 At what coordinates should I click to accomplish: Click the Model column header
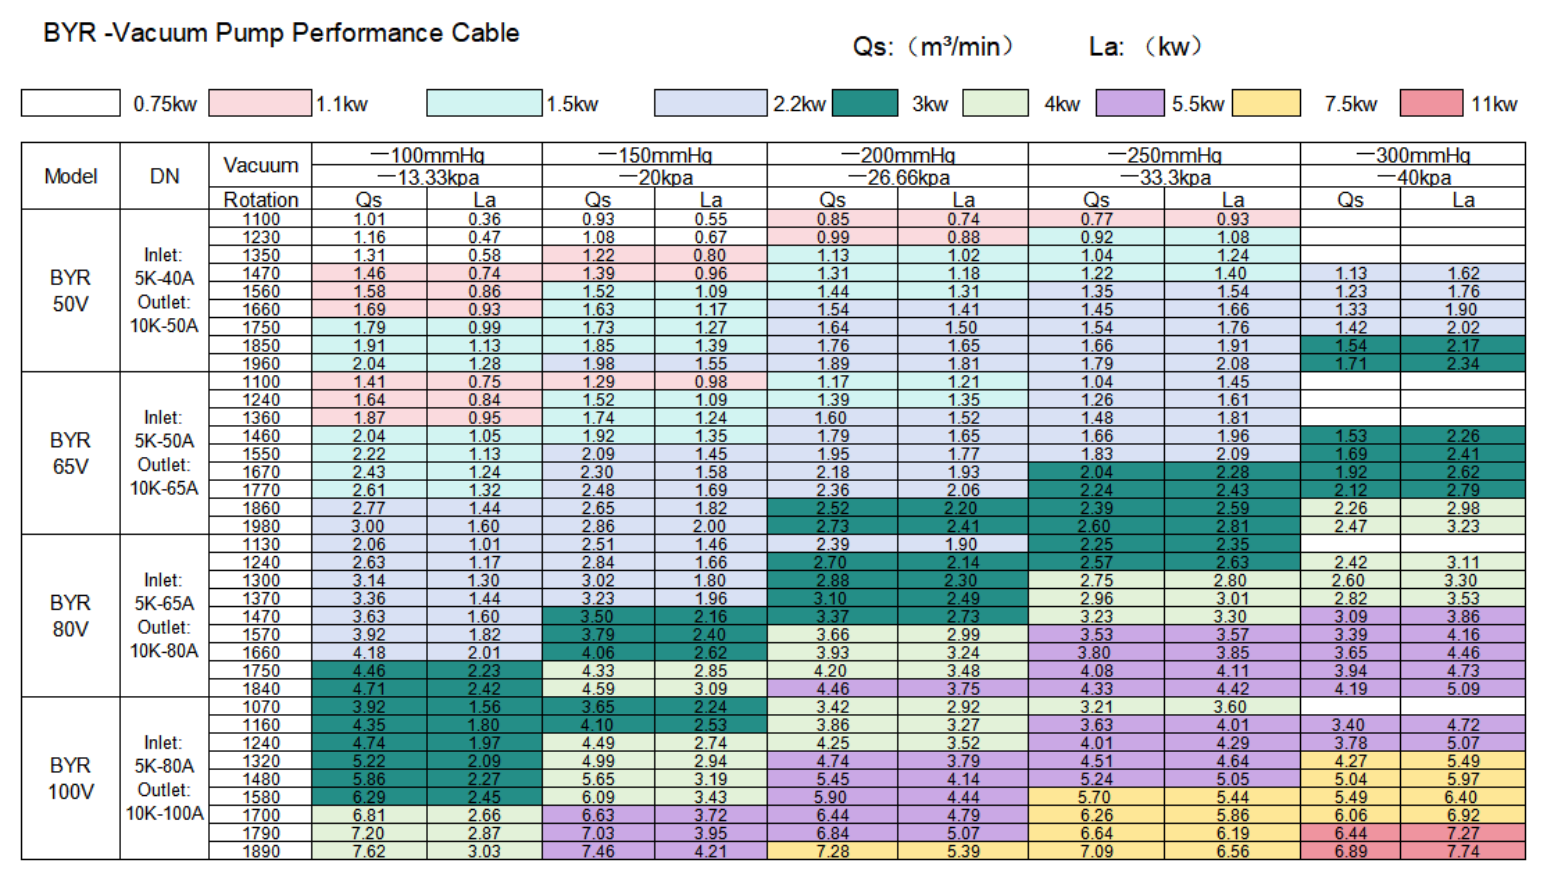[x=71, y=176]
